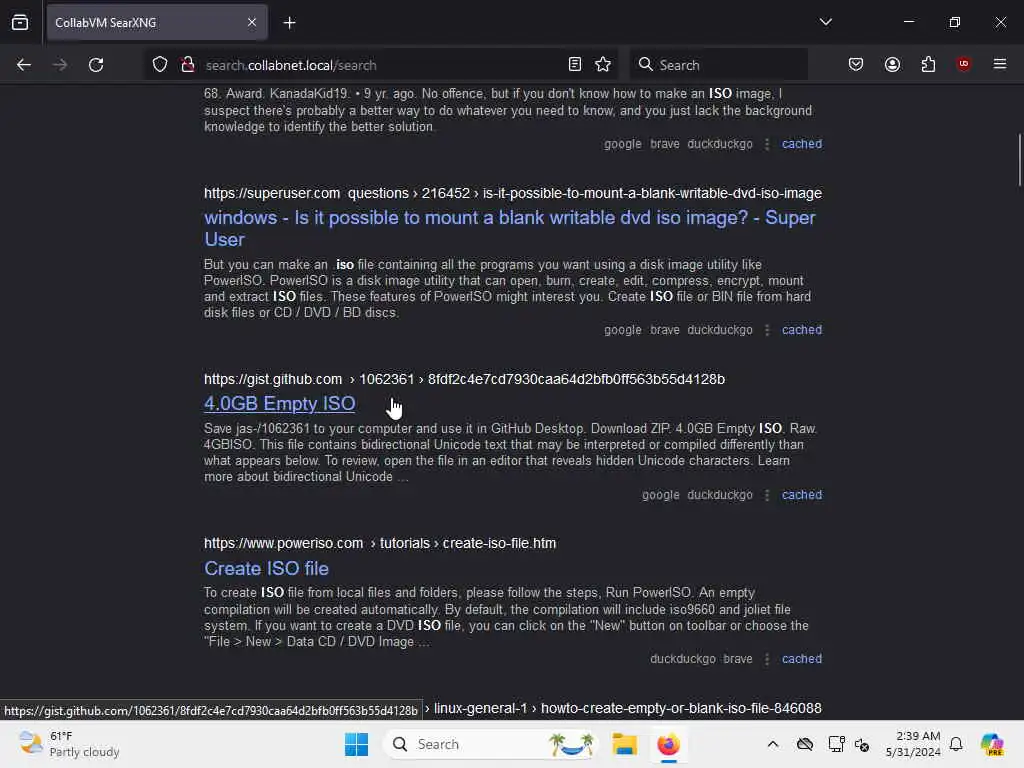The image size is (1024, 768).
Task: Open File Explorer from the taskbar
Action: coord(624,744)
